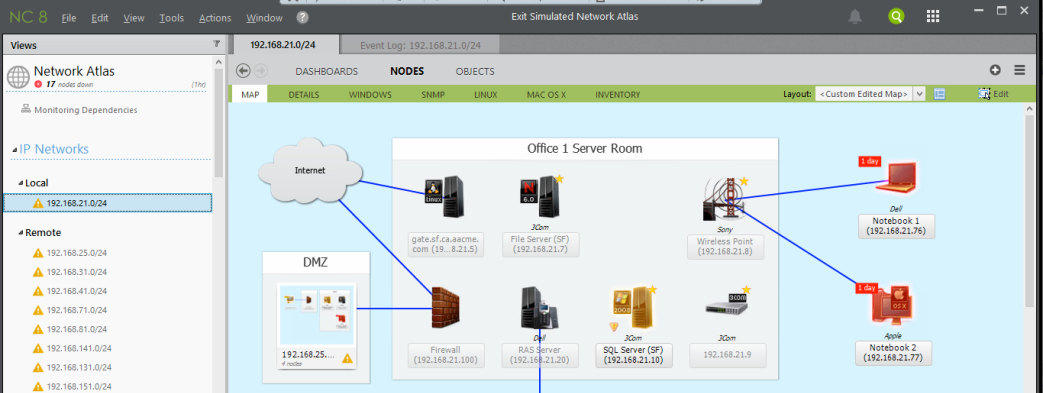Screen dimensions: 1043x393
Task: Switch to the SNMP sub-tab
Action: [x=433, y=94]
